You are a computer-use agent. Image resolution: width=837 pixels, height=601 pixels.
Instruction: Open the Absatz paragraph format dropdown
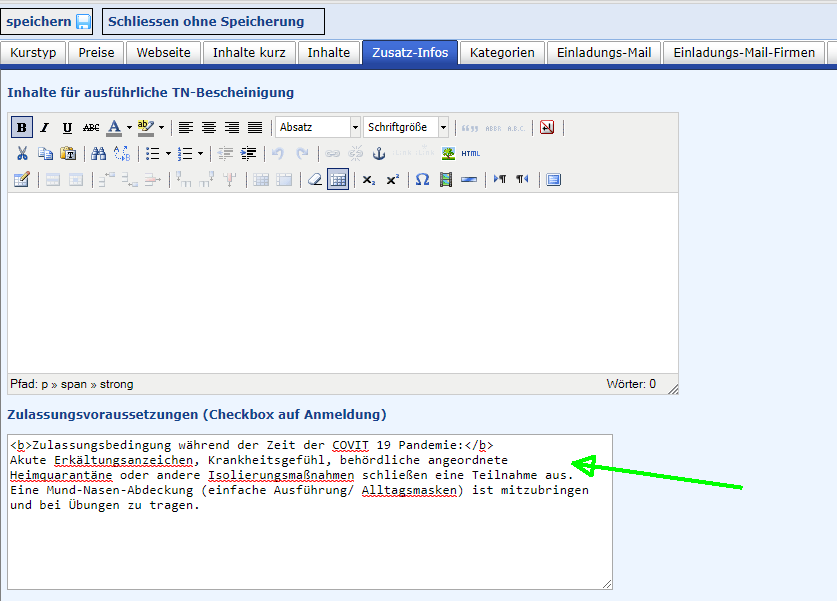click(x=318, y=128)
